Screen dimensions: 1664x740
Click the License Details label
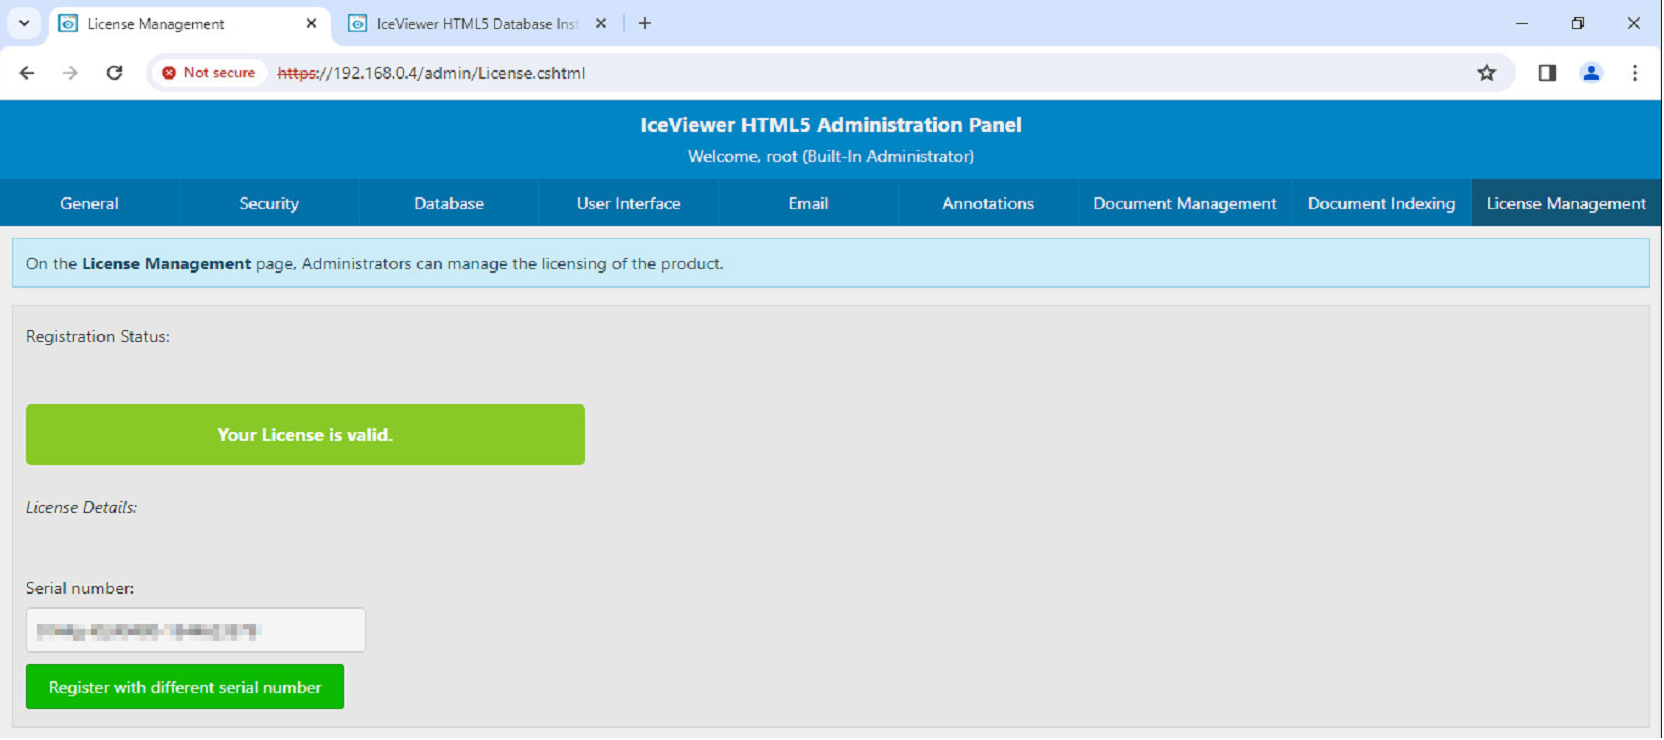[x=81, y=508]
